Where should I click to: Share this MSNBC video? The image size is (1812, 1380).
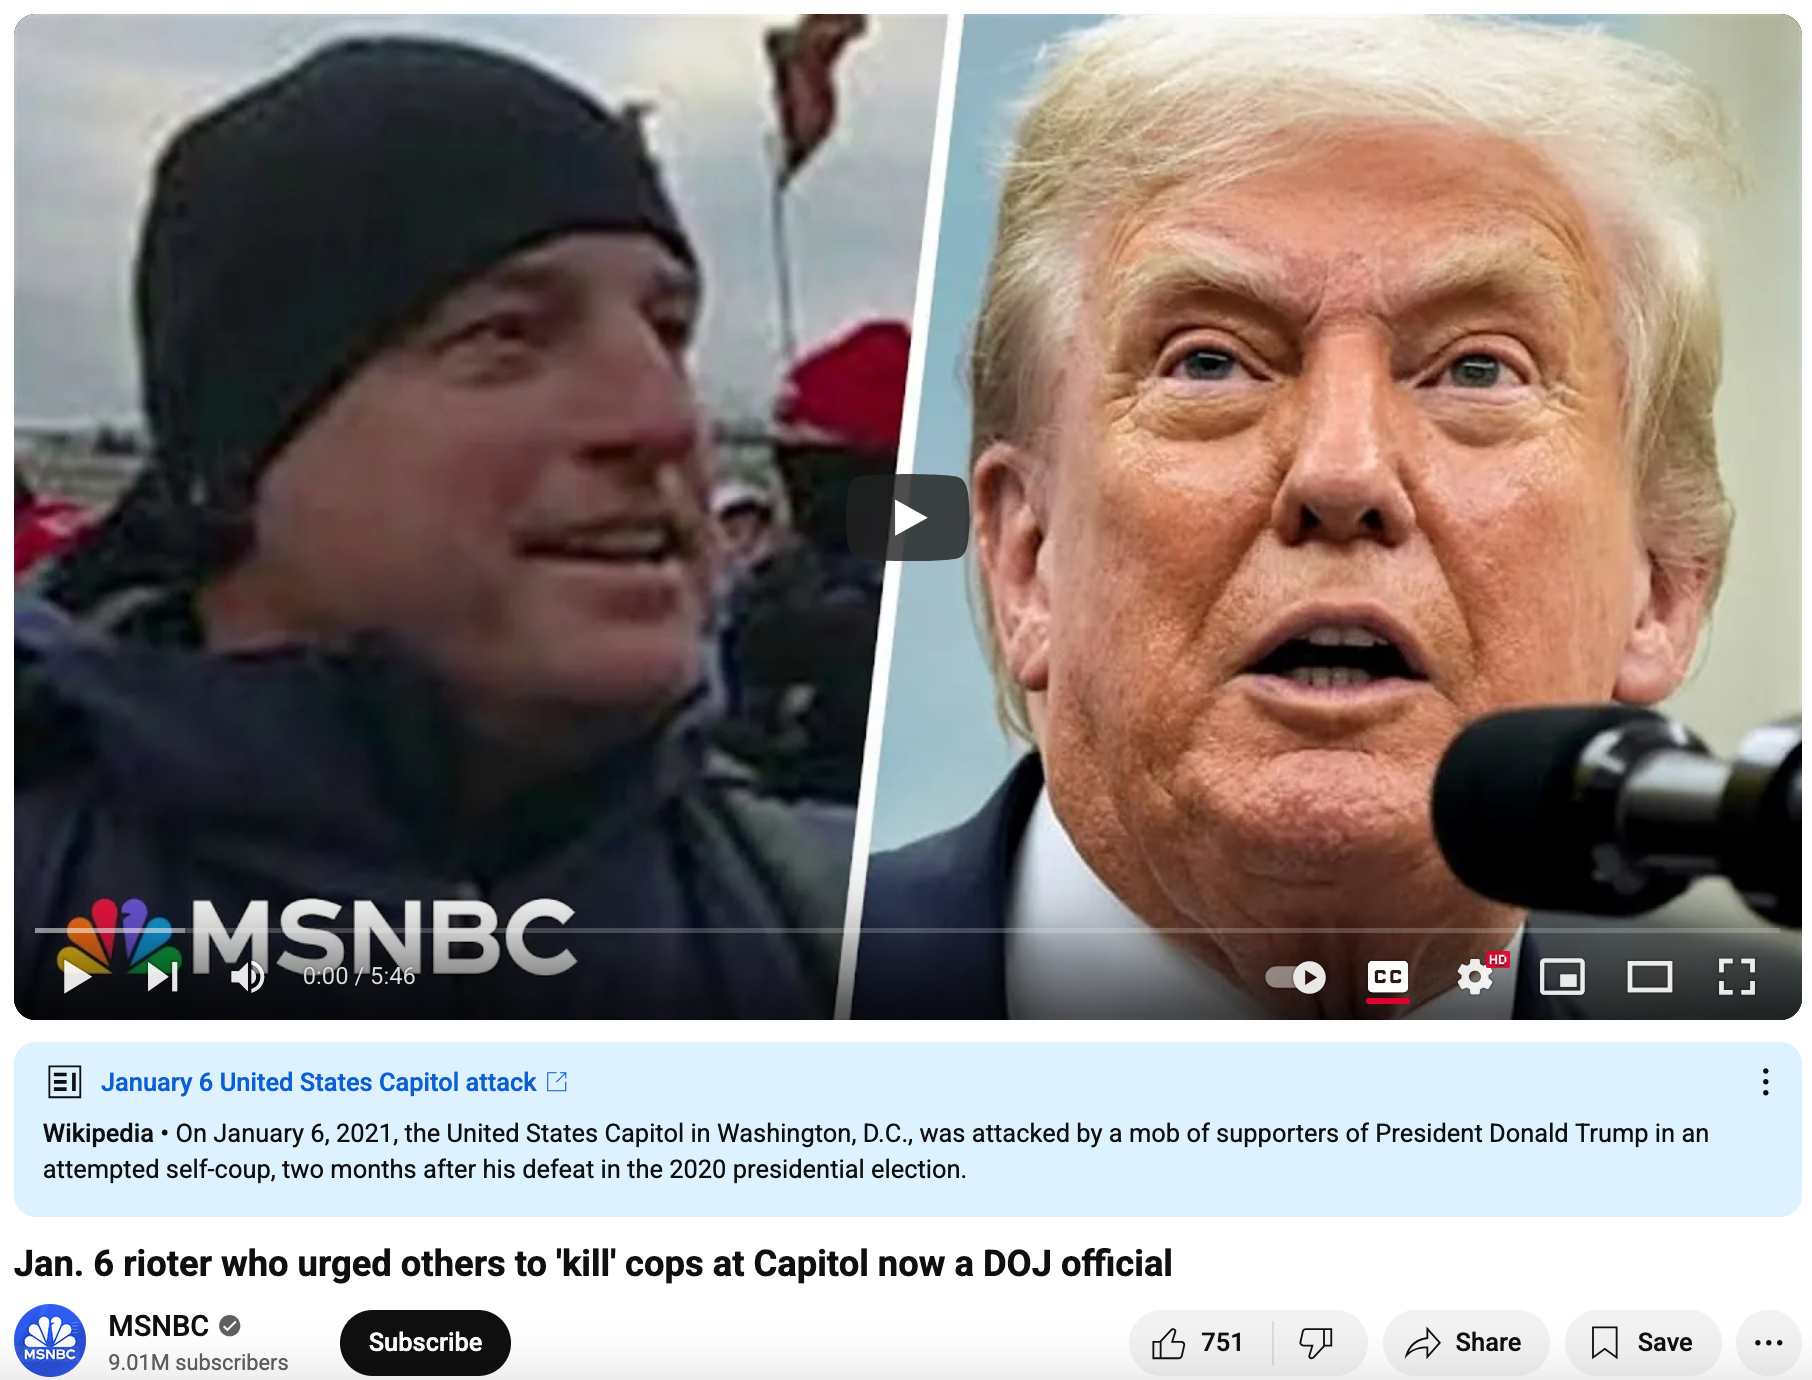click(1465, 1342)
